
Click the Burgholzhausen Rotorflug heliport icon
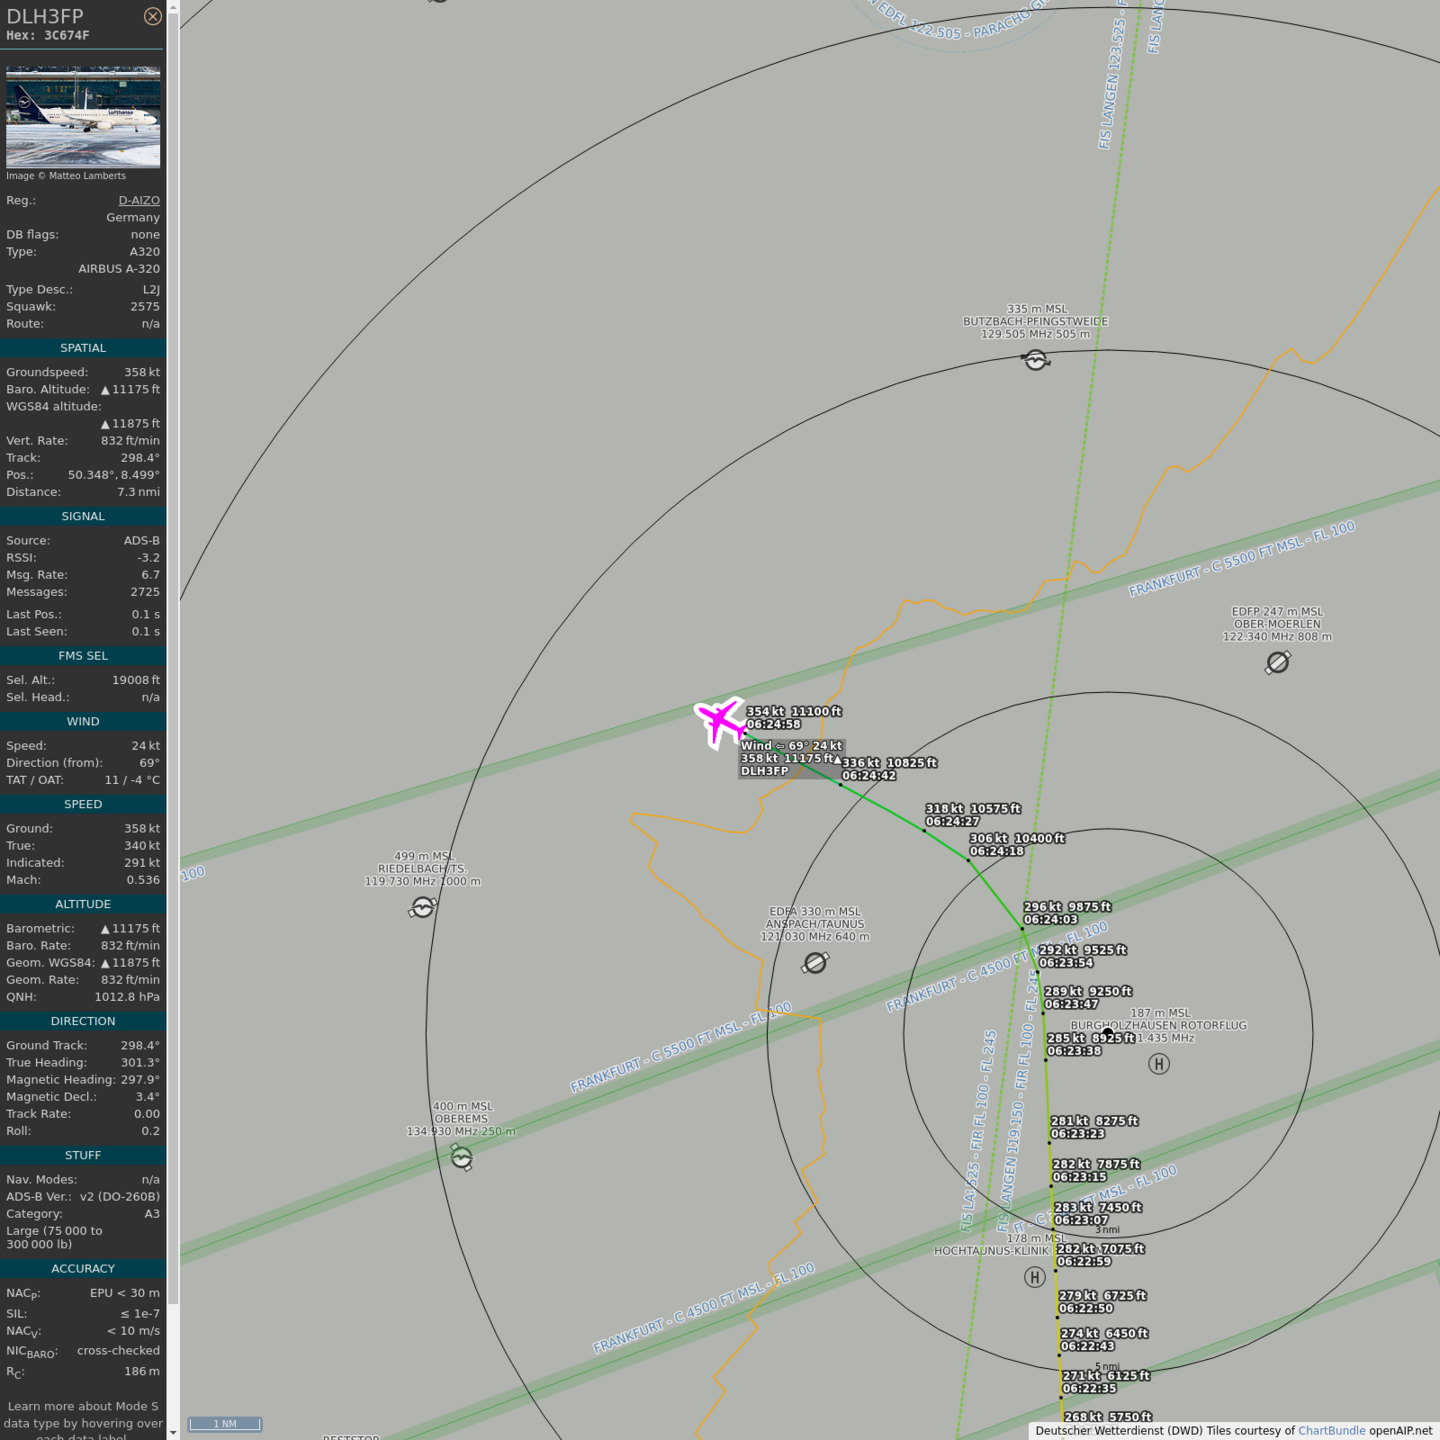(x=1159, y=1064)
